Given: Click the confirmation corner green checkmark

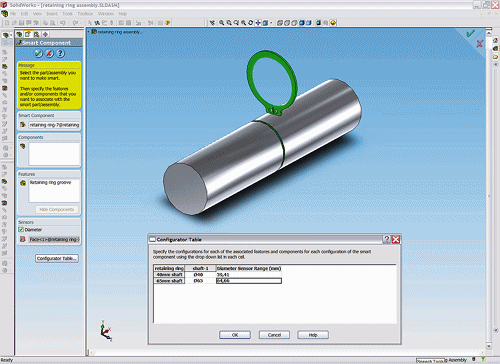Looking at the screenshot, I should (x=470, y=33).
